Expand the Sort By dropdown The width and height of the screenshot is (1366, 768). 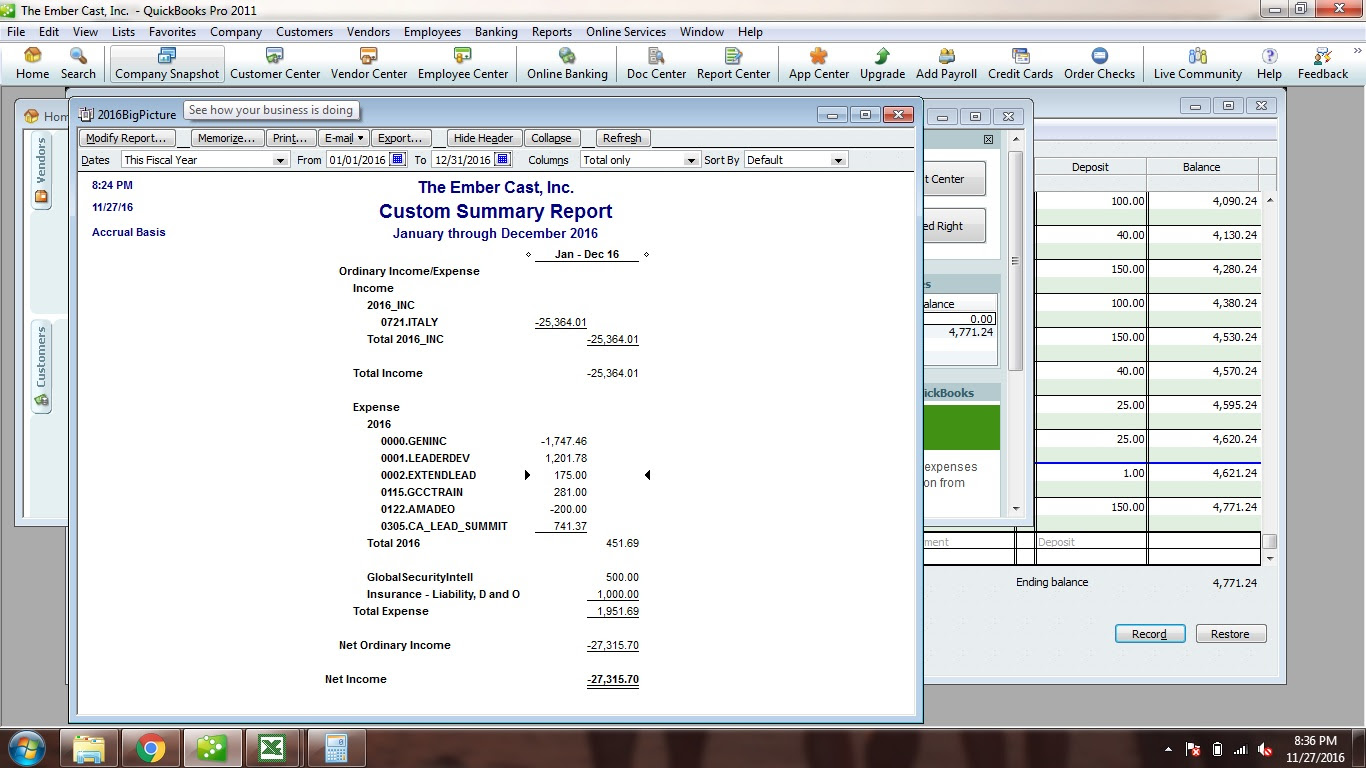click(838, 160)
